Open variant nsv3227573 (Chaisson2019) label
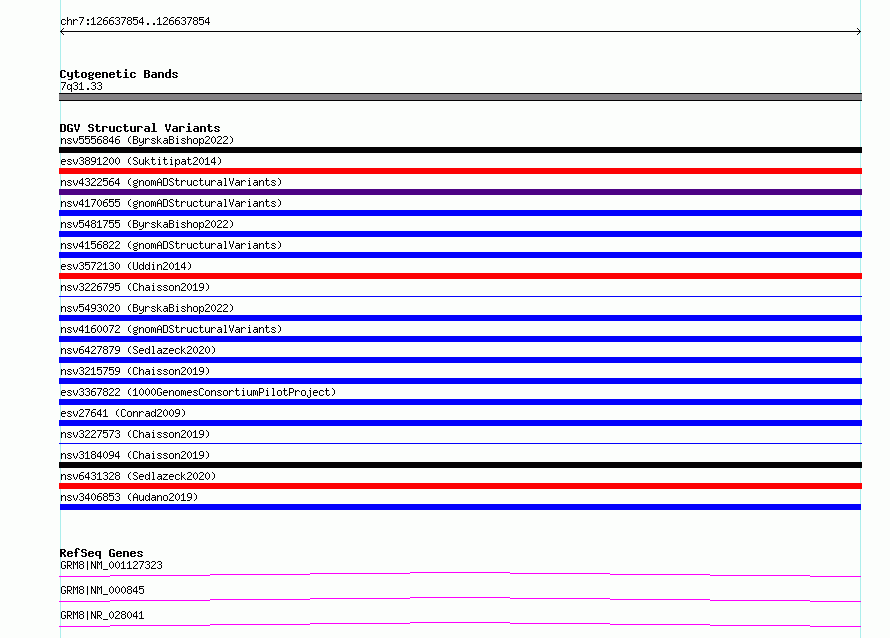Screen dimensions: 890x638 pos(135,434)
